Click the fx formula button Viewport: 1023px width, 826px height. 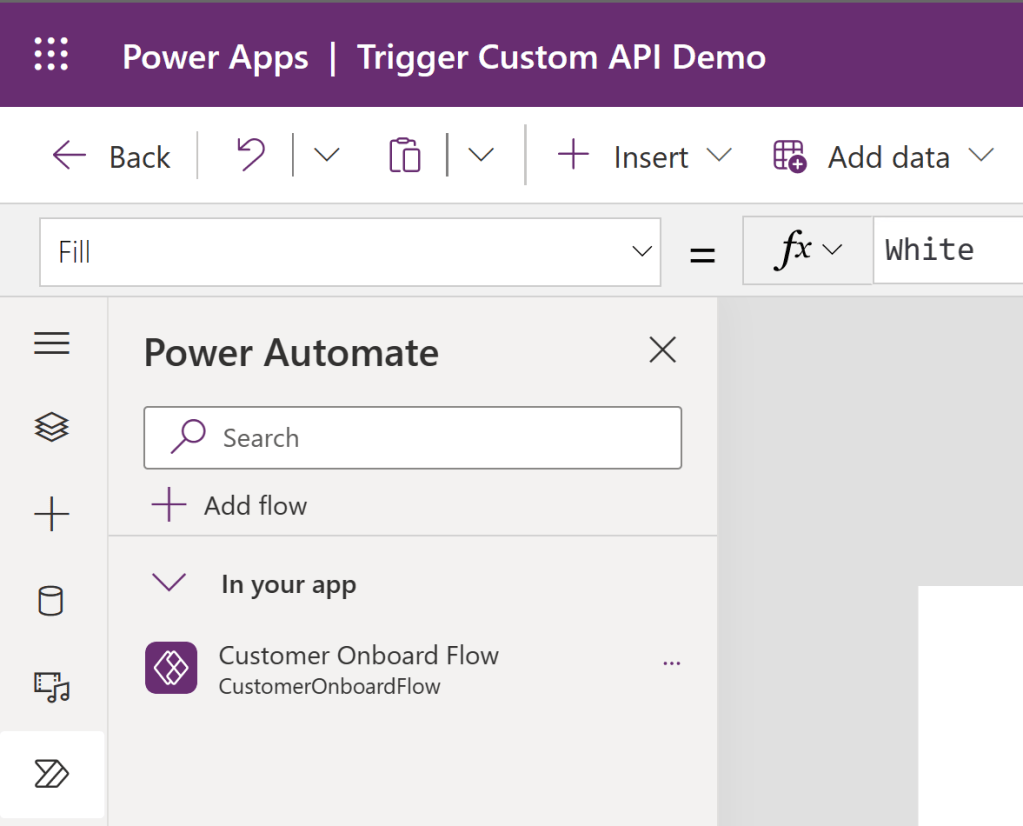click(x=807, y=250)
